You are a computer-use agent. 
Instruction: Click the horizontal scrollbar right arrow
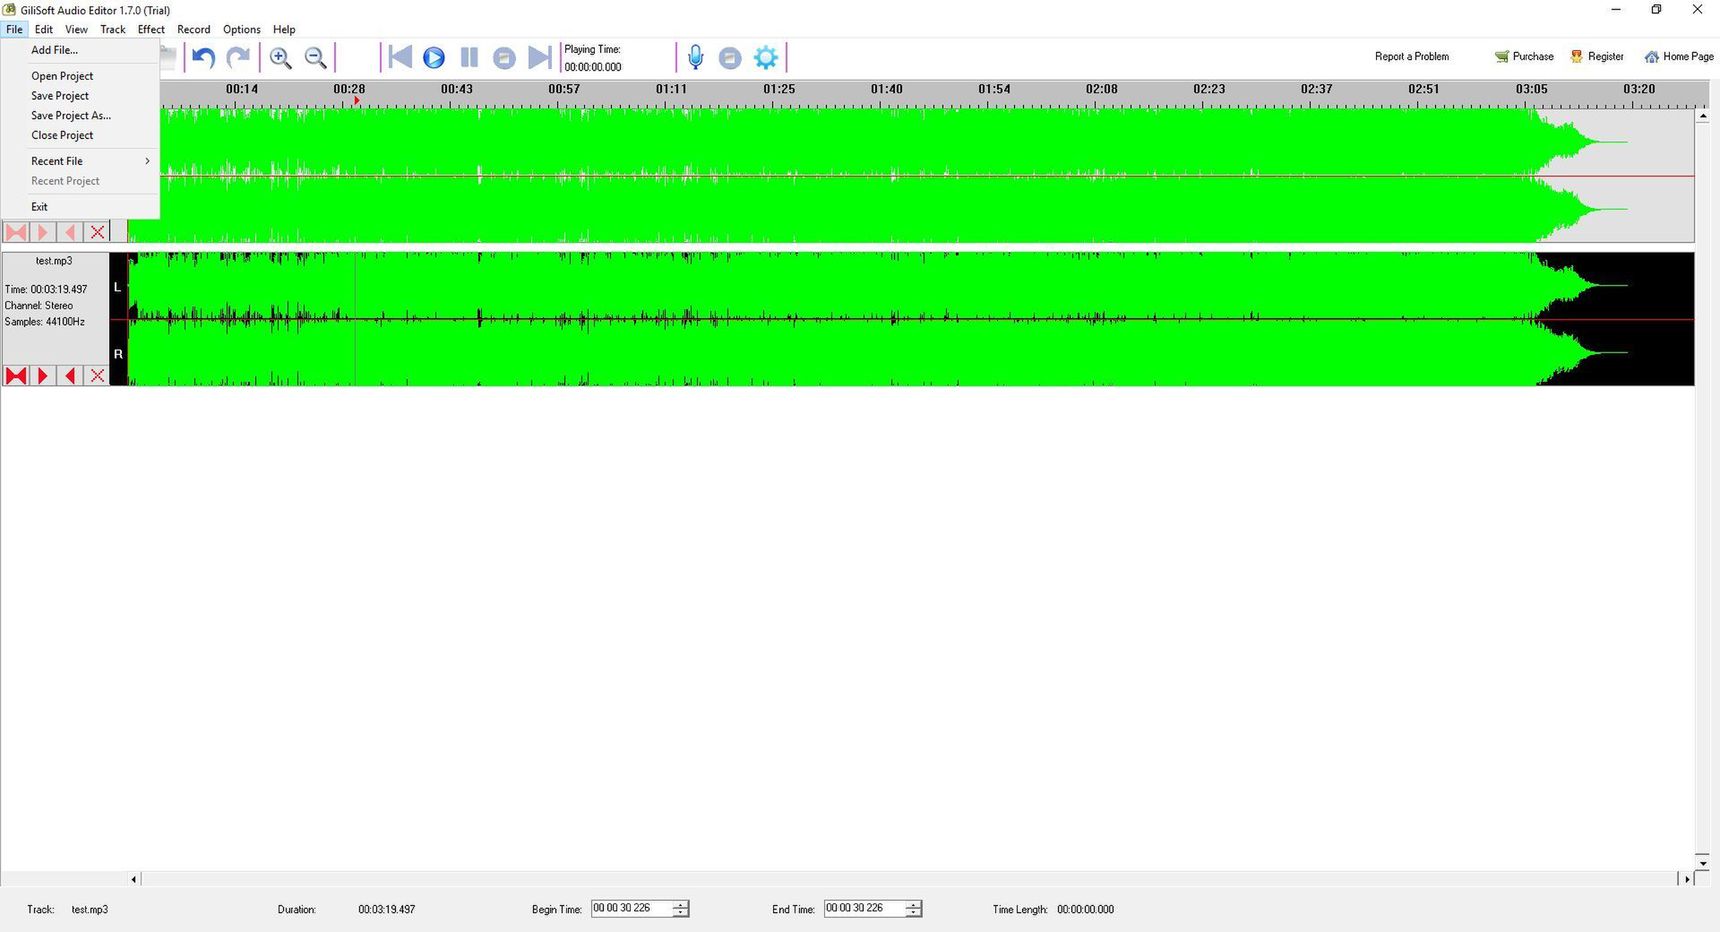tap(1687, 879)
